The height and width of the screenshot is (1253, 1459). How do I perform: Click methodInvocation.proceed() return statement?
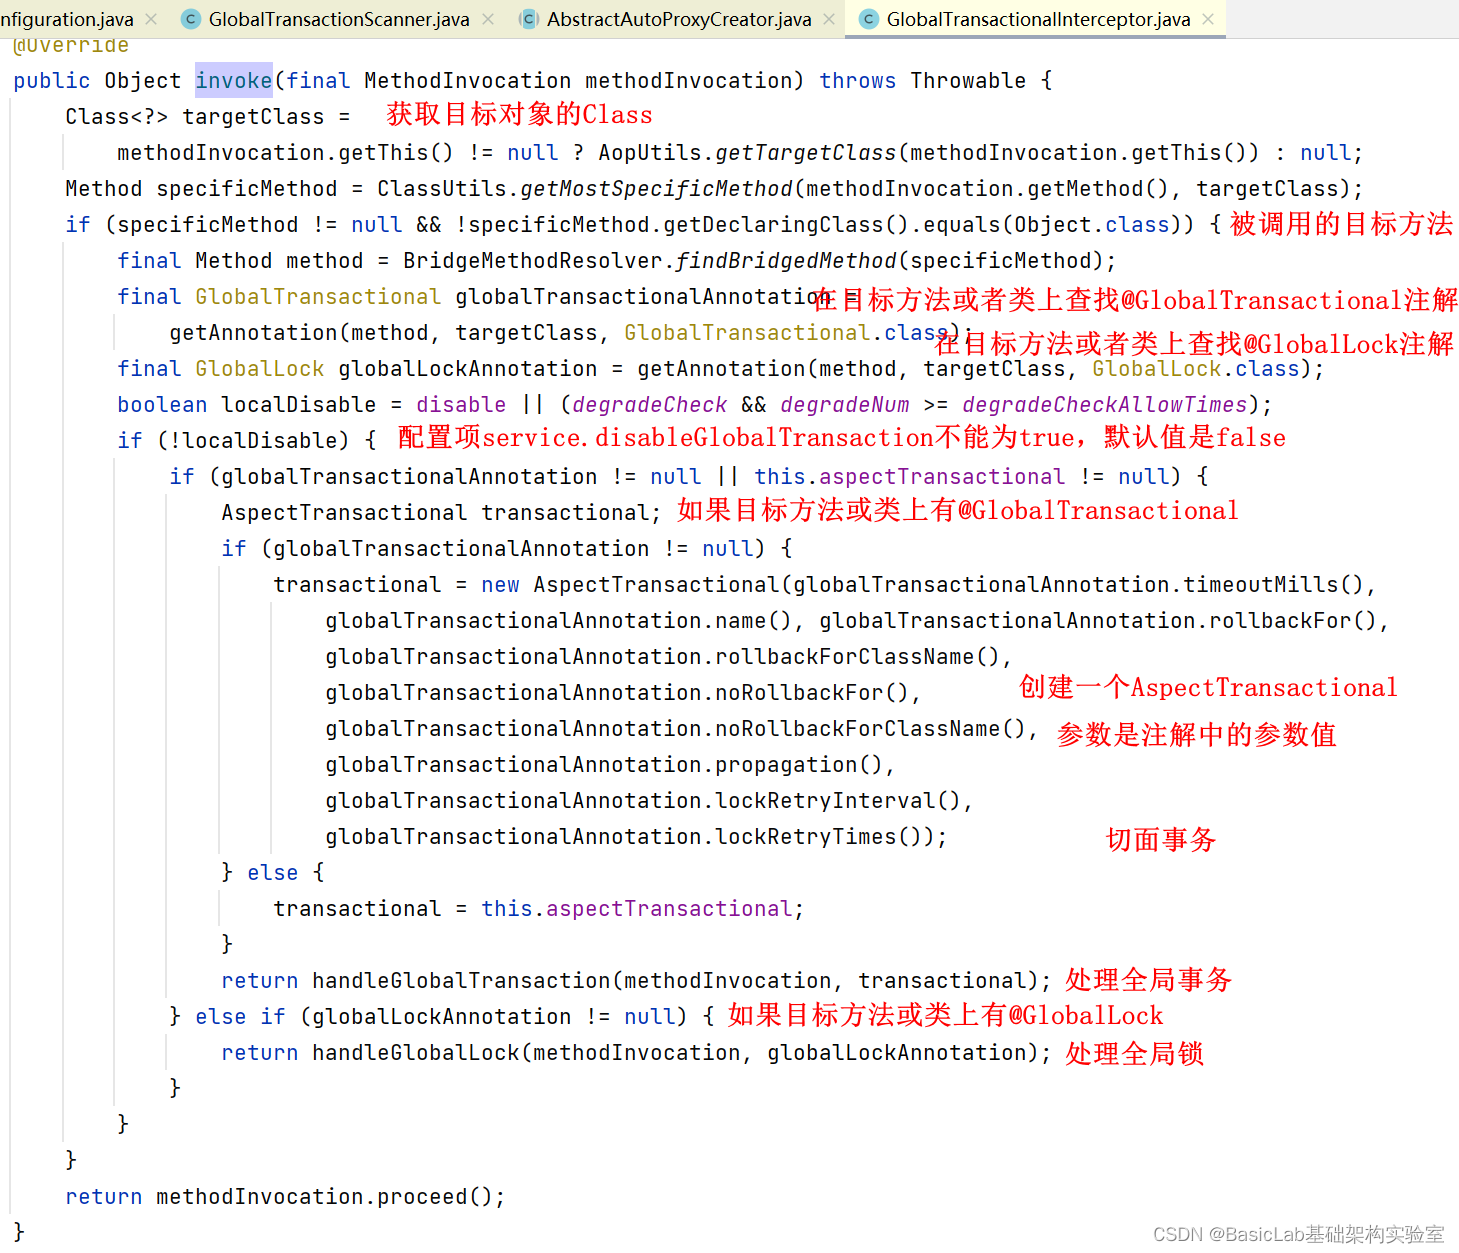285,1197
